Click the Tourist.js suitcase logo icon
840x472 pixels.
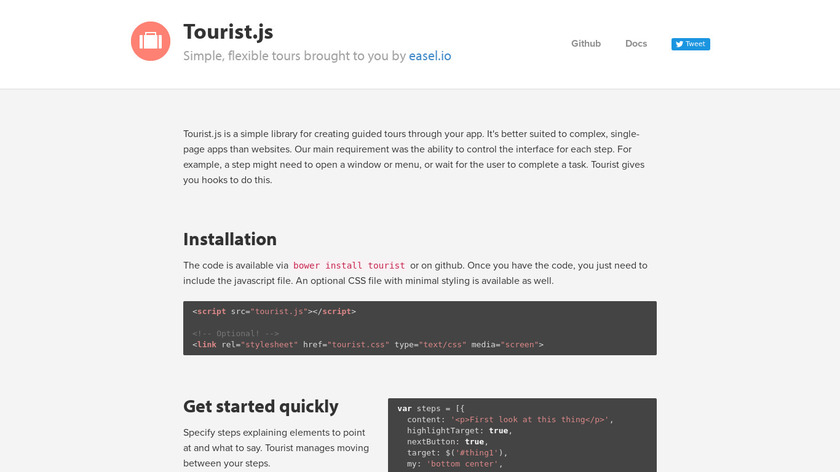pyautogui.click(x=151, y=41)
